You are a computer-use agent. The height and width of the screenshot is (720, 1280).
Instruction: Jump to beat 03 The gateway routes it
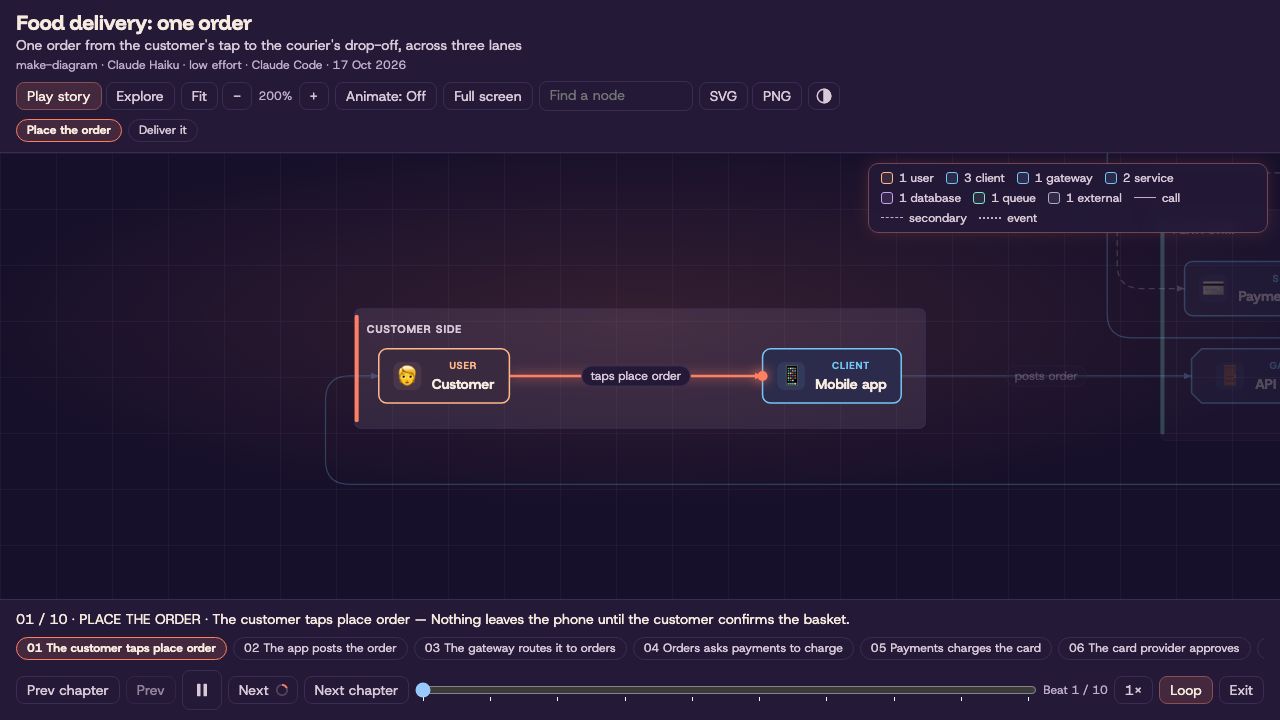520,648
